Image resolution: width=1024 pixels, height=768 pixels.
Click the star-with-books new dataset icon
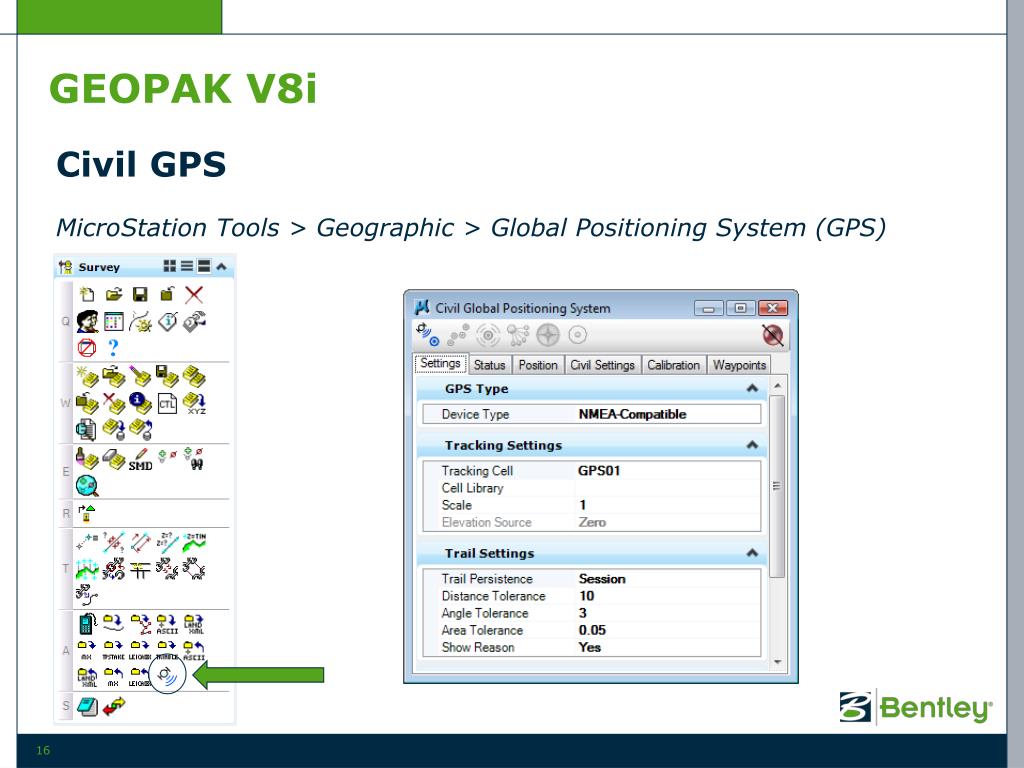click(x=87, y=376)
